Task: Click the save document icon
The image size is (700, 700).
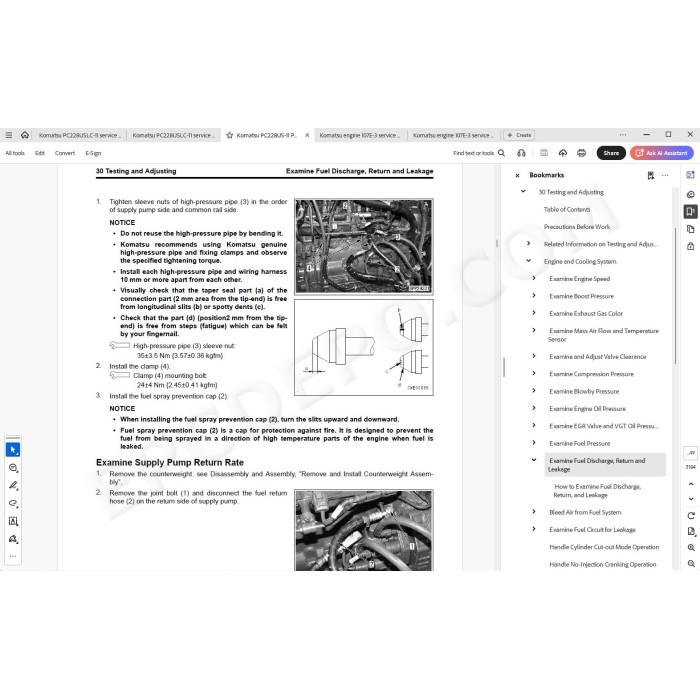Action: [544, 153]
